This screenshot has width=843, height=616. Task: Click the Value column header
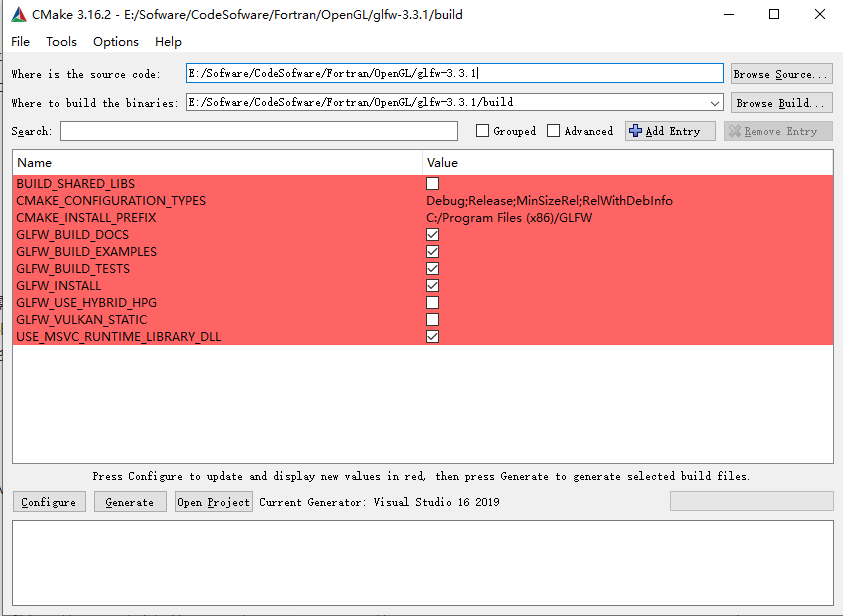tap(627, 163)
